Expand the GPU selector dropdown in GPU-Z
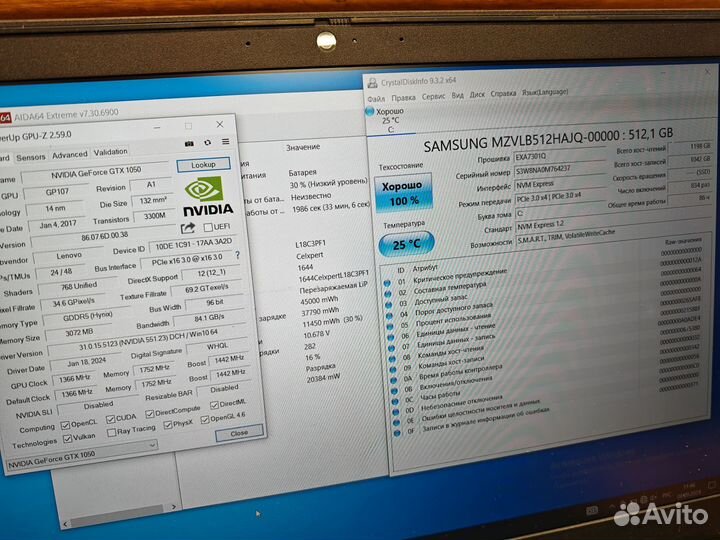 point(152,445)
